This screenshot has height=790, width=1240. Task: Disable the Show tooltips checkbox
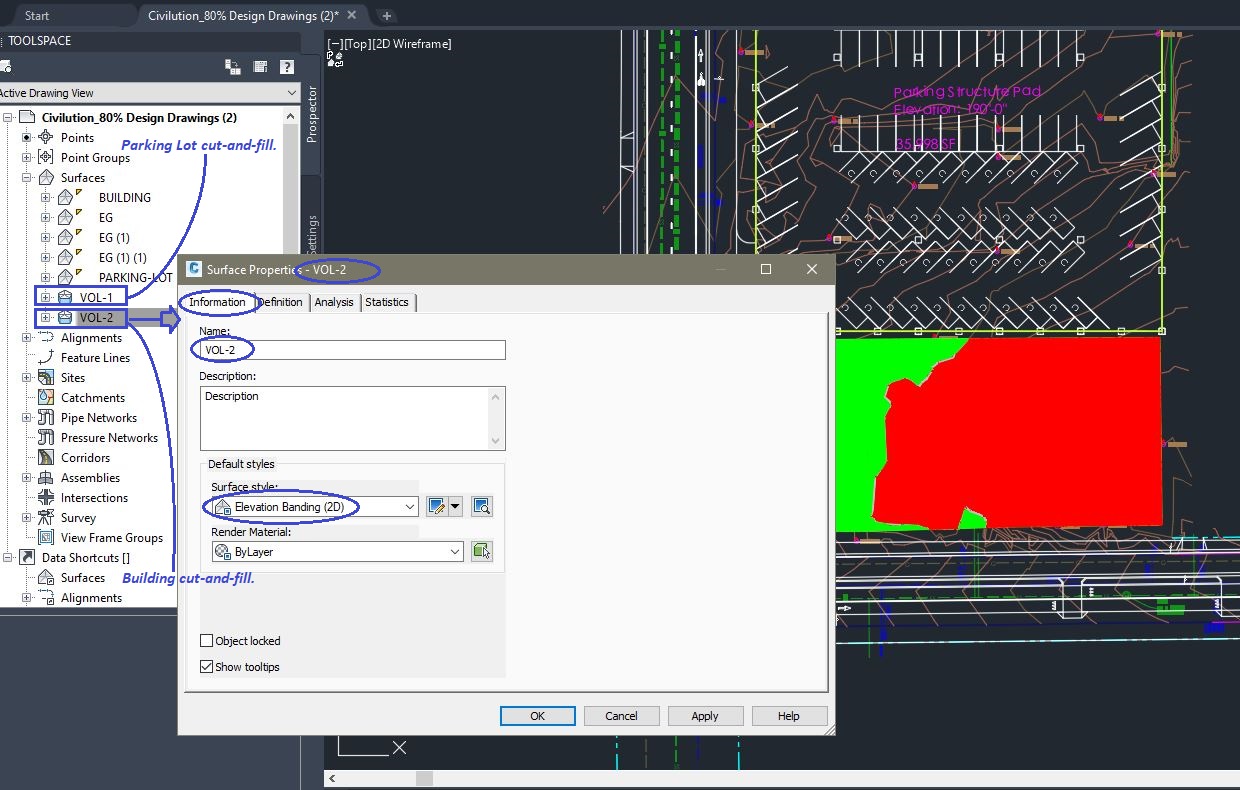click(x=206, y=666)
